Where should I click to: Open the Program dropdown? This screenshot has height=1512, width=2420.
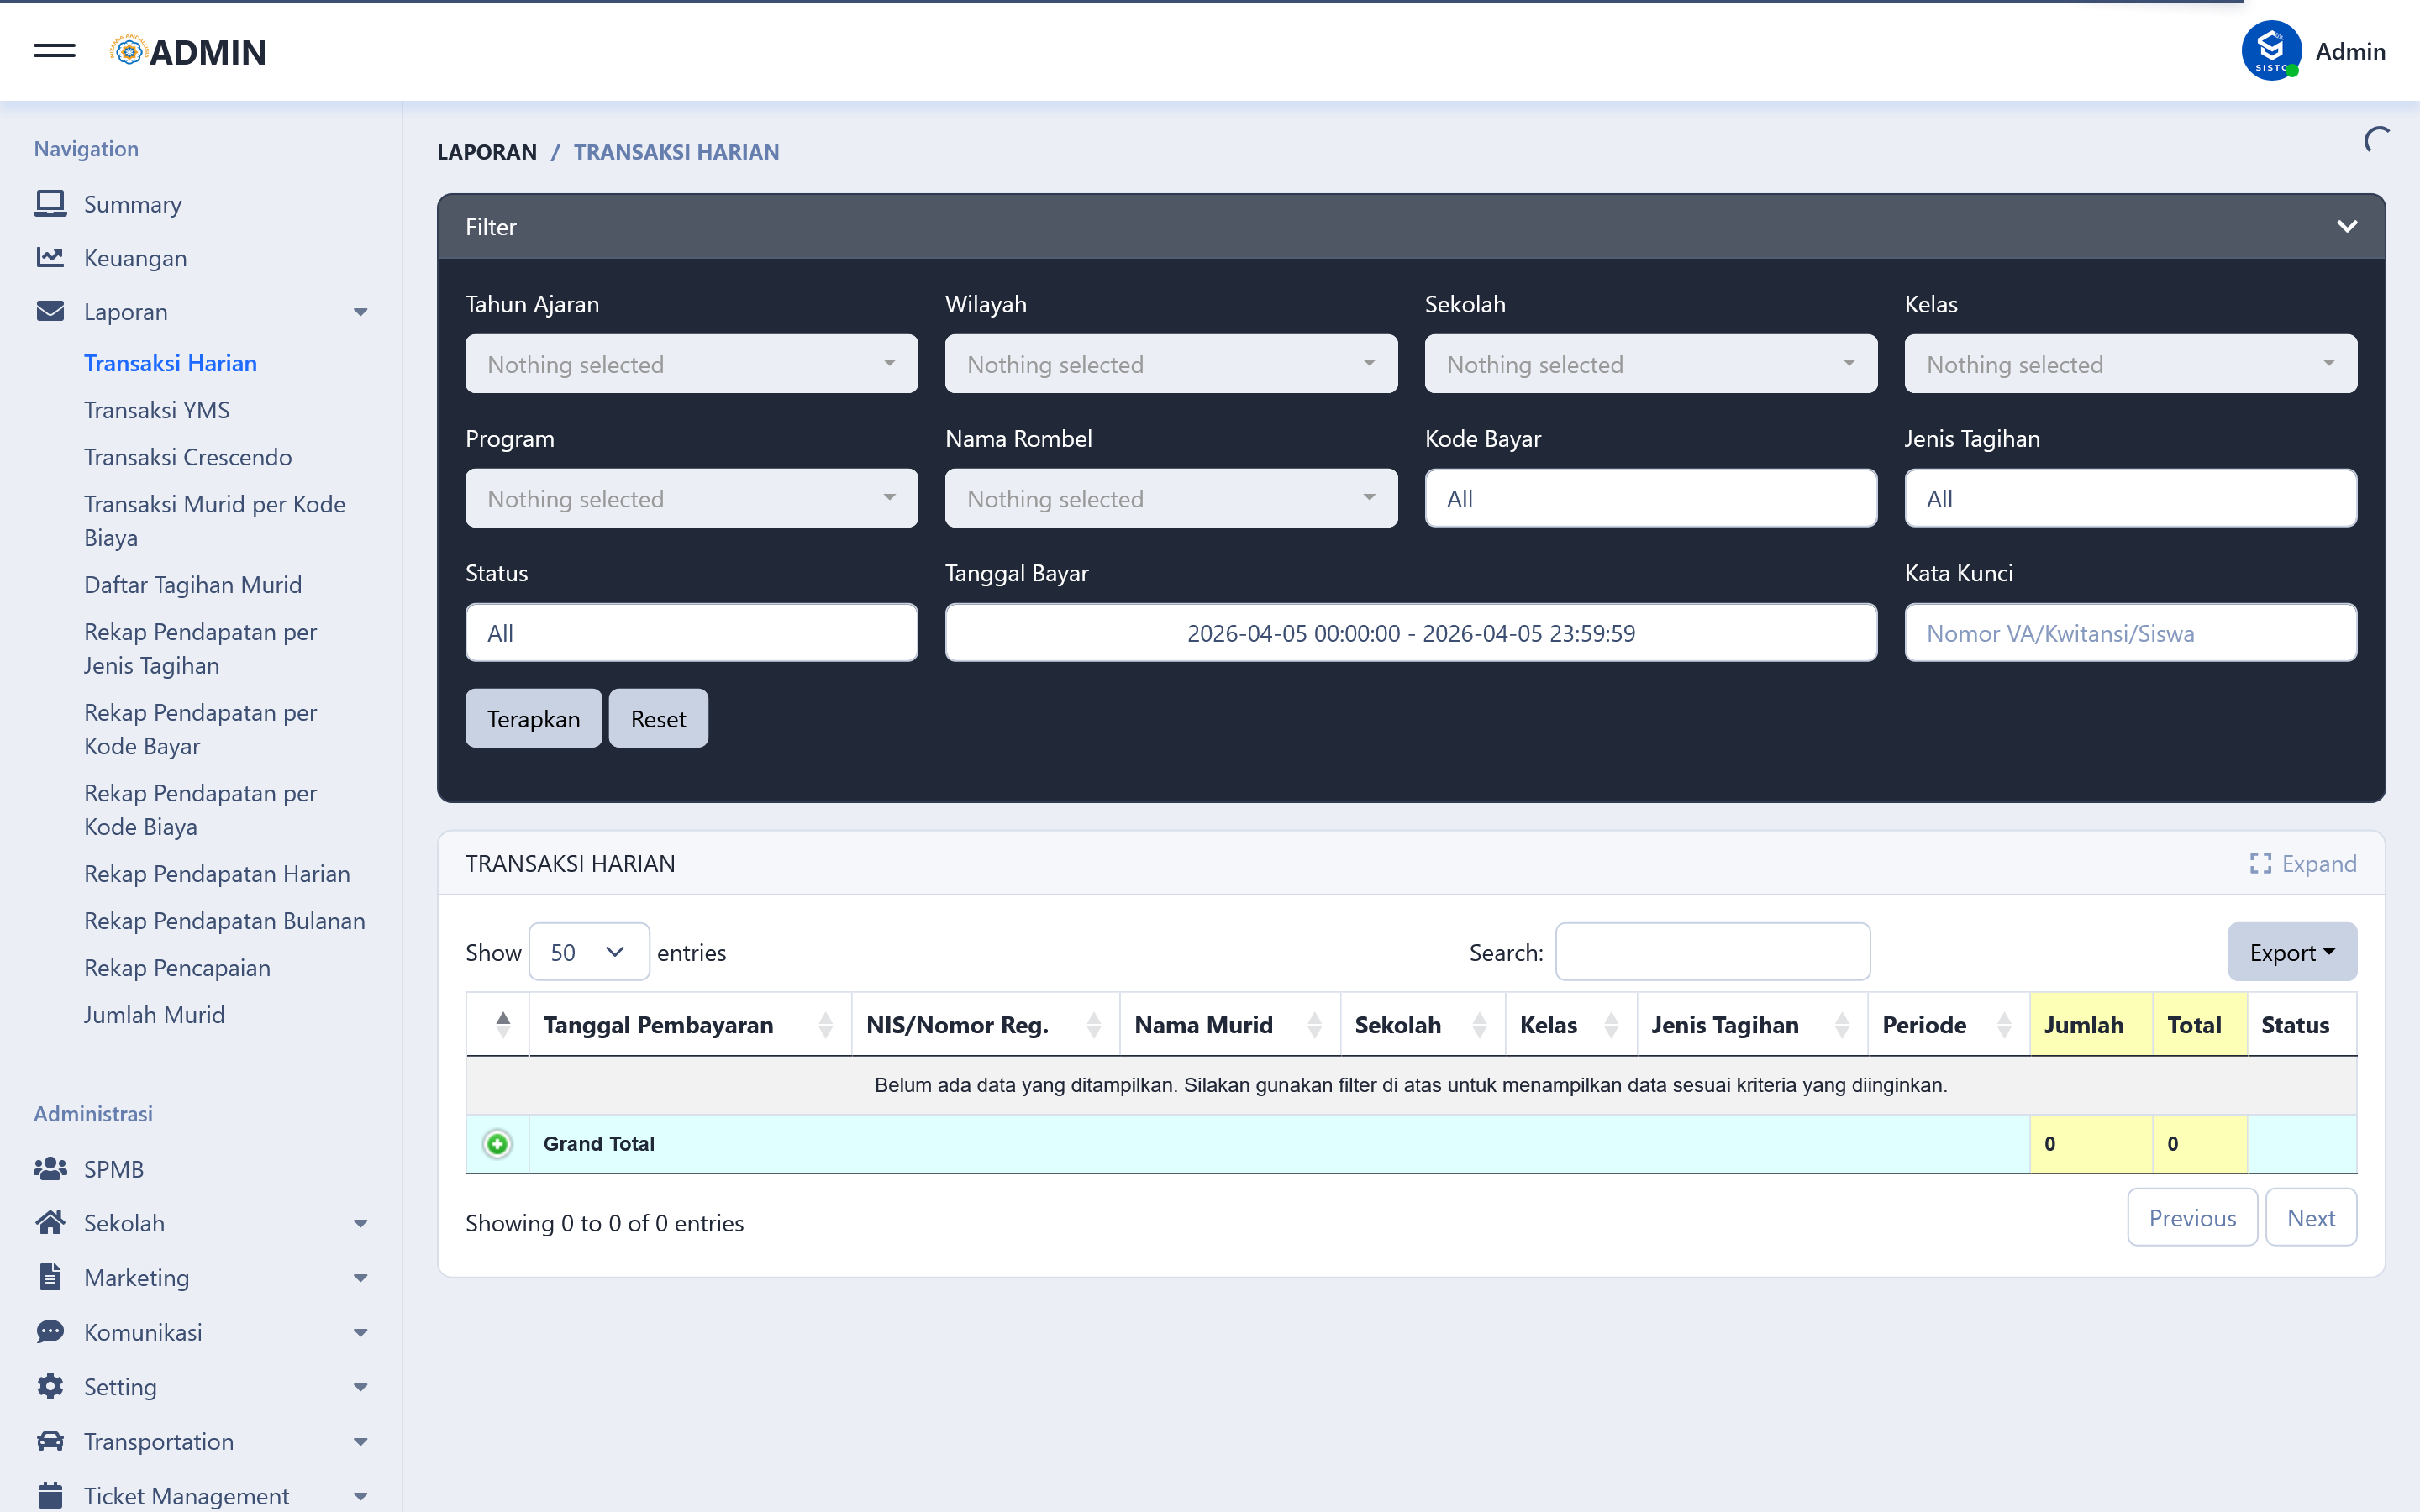pos(691,498)
